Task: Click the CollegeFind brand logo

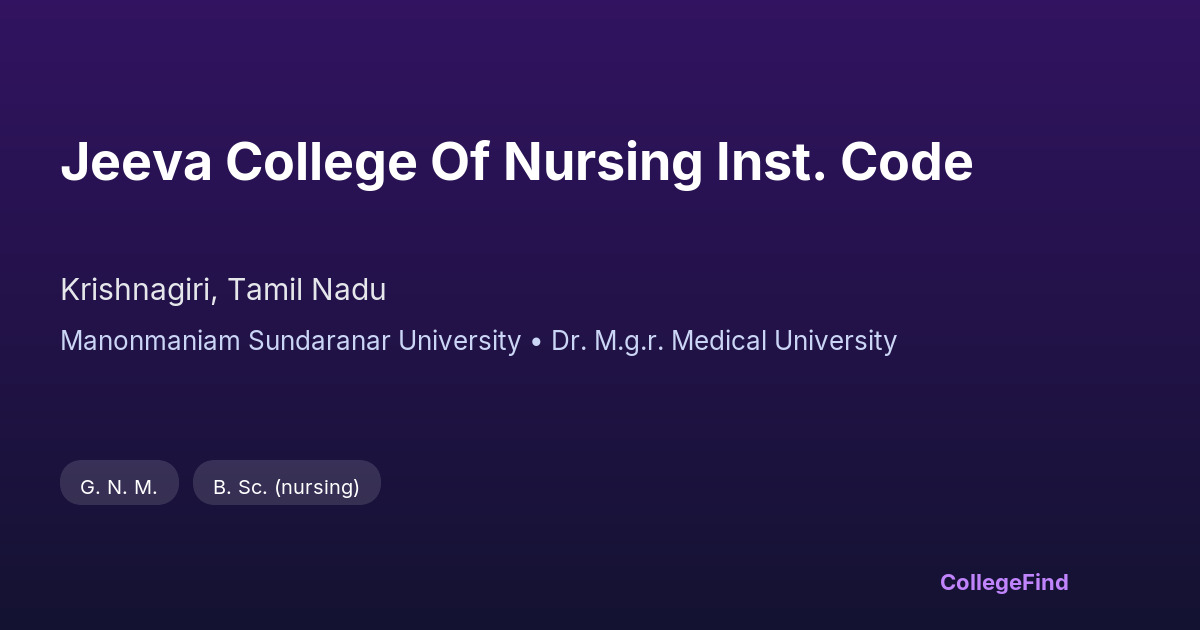Action: tap(1003, 582)
